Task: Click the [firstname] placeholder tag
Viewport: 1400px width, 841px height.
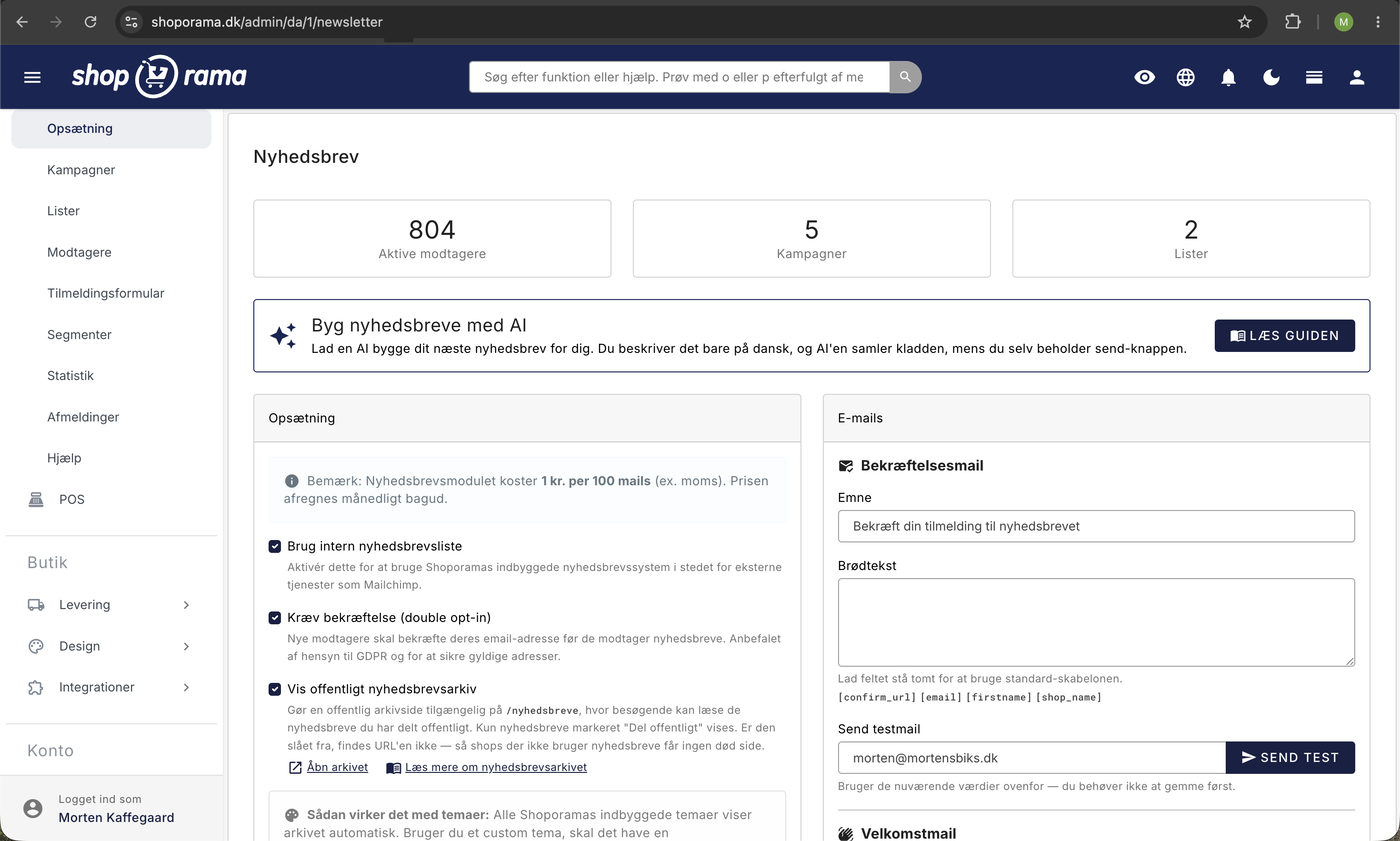Action: tap(998, 697)
